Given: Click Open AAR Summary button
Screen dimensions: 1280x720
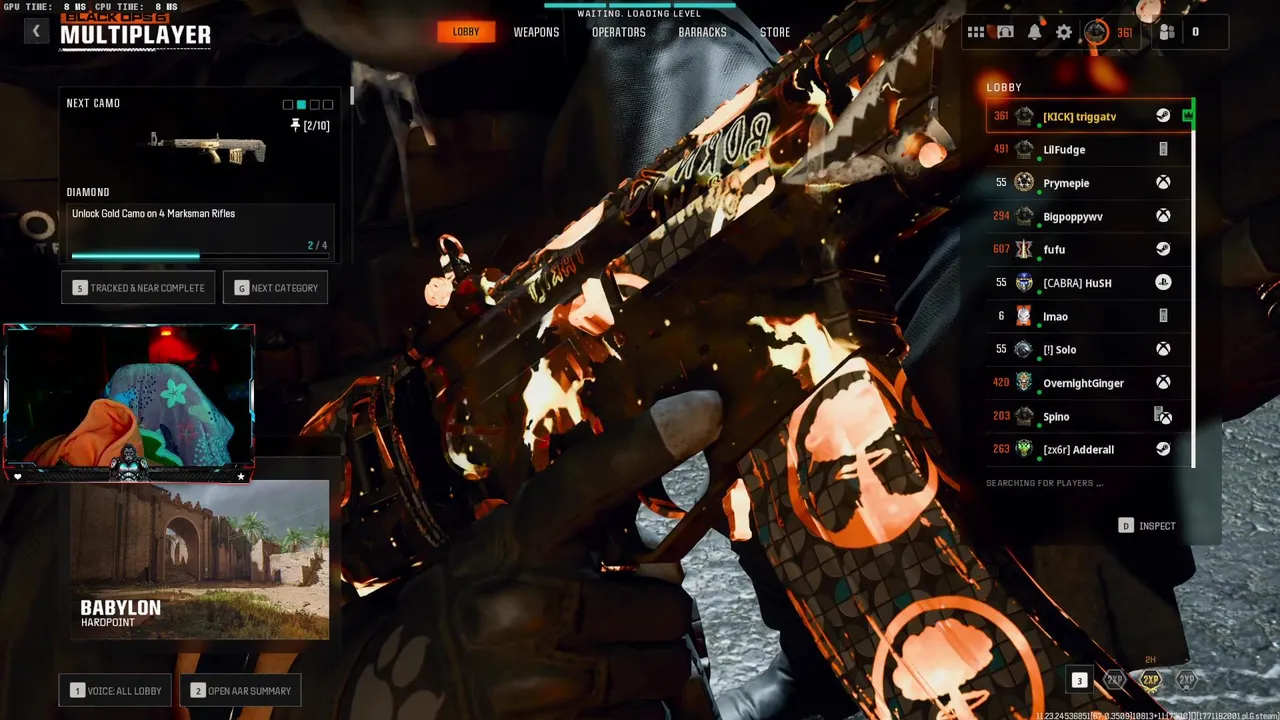Looking at the screenshot, I should click(x=240, y=691).
